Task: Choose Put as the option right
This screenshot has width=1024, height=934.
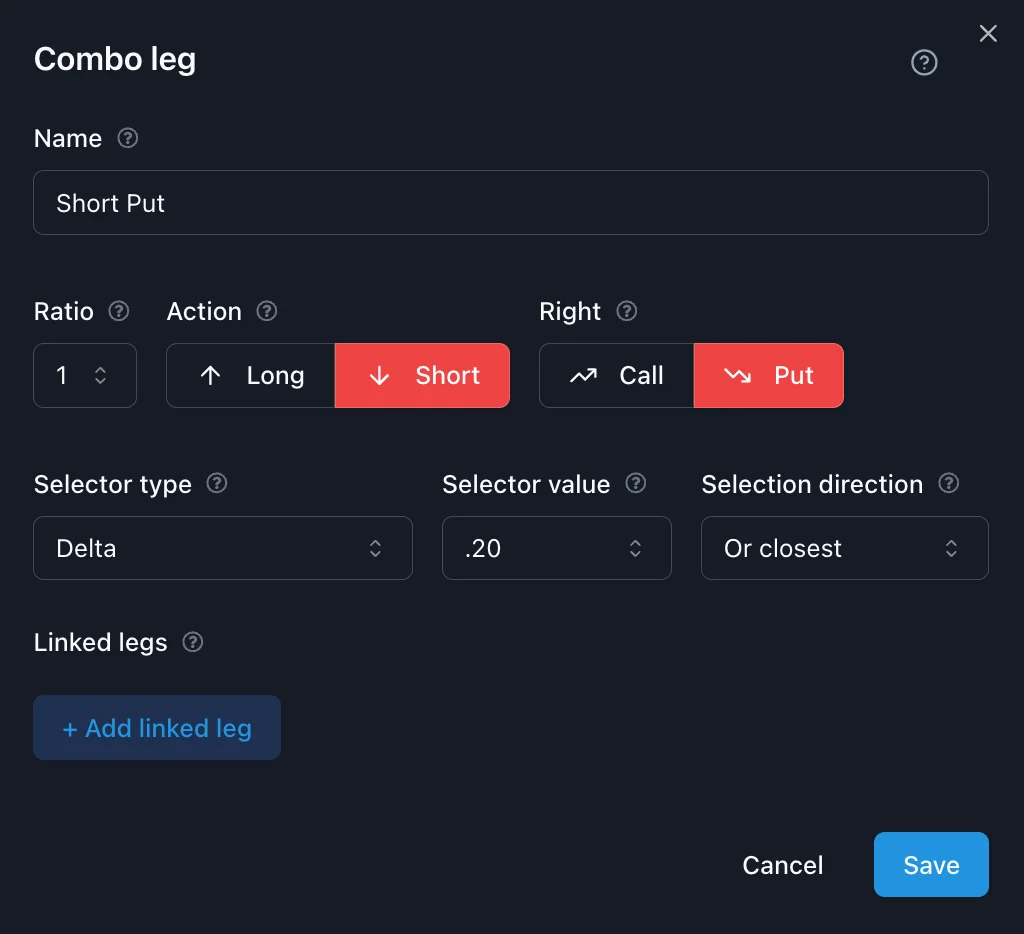Action: coord(768,376)
